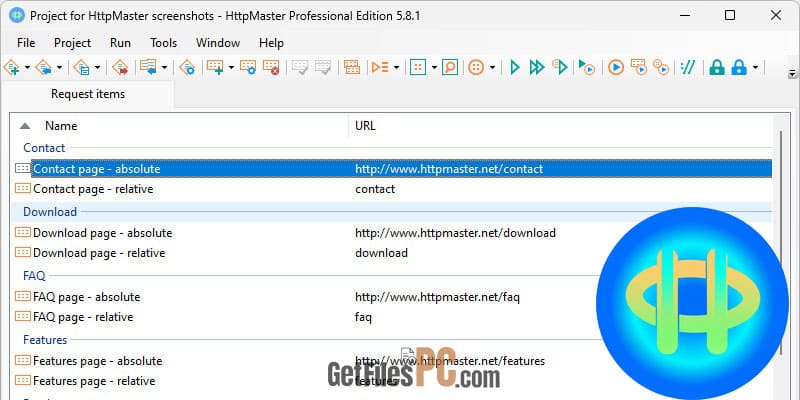Expand dropdown arrow beside save project icon
Screen dimensions: 800x400
point(97,67)
